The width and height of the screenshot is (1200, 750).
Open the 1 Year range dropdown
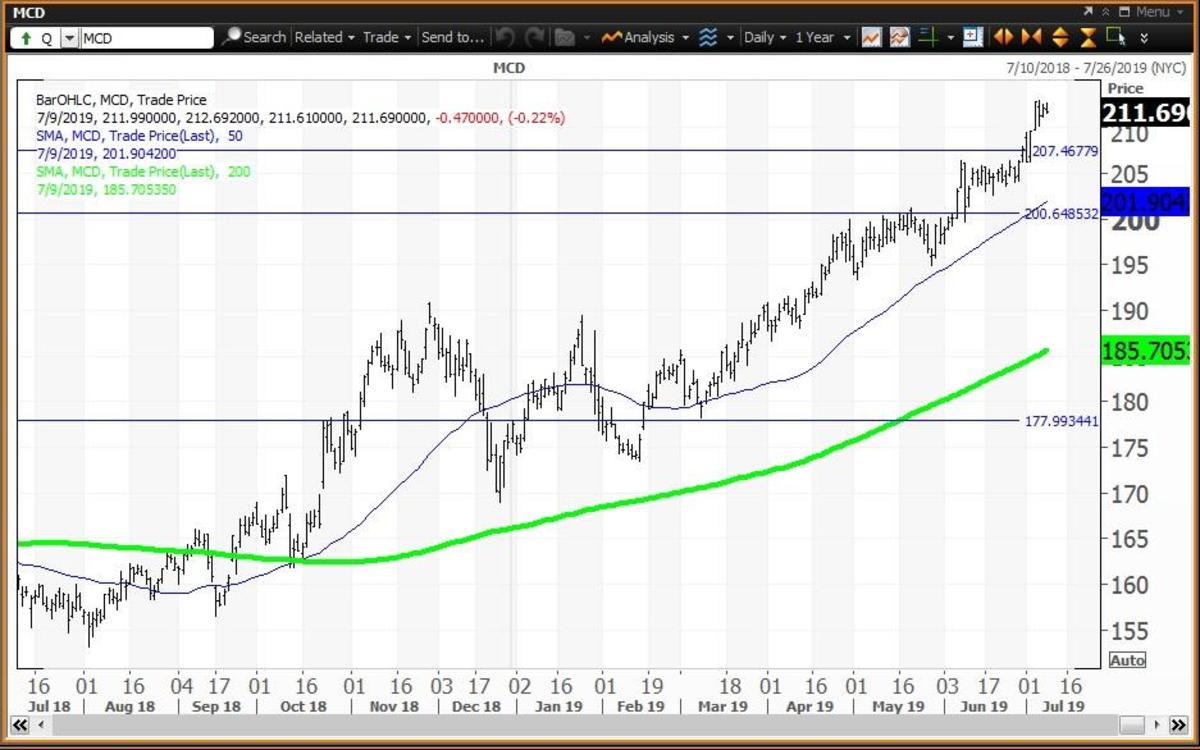[823, 37]
